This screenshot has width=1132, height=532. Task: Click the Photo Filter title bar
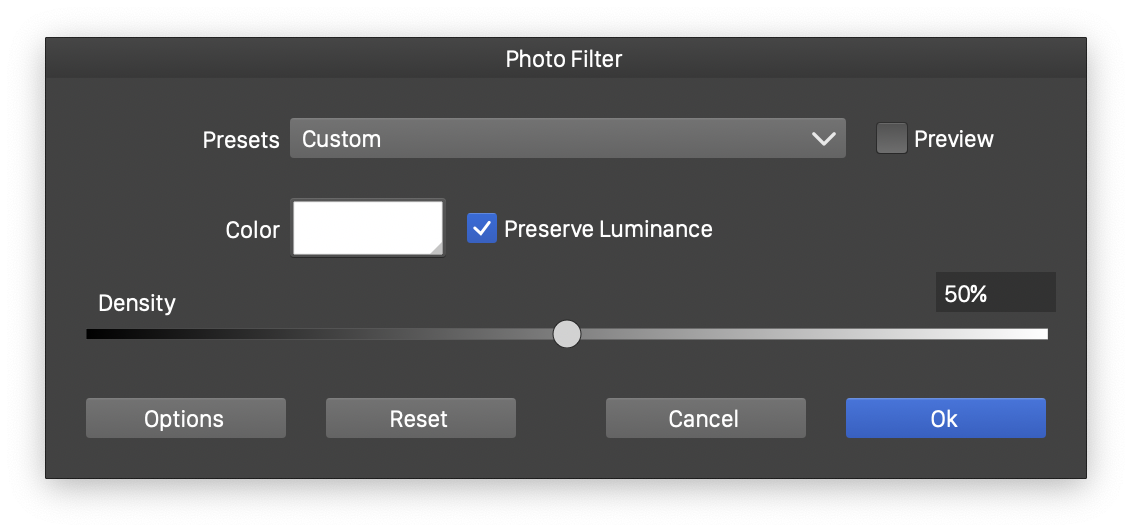(x=564, y=59)
